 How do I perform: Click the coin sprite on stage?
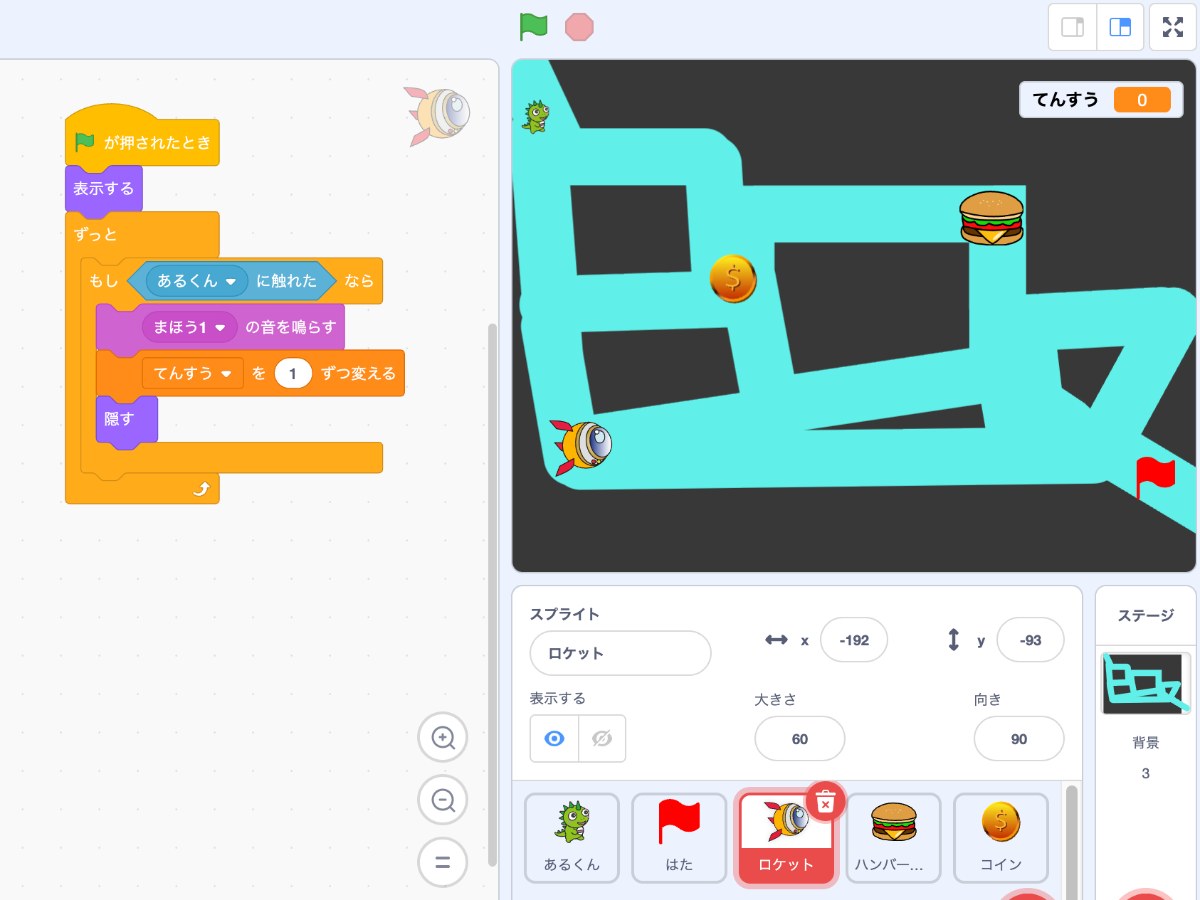click(x=733, y=279)
